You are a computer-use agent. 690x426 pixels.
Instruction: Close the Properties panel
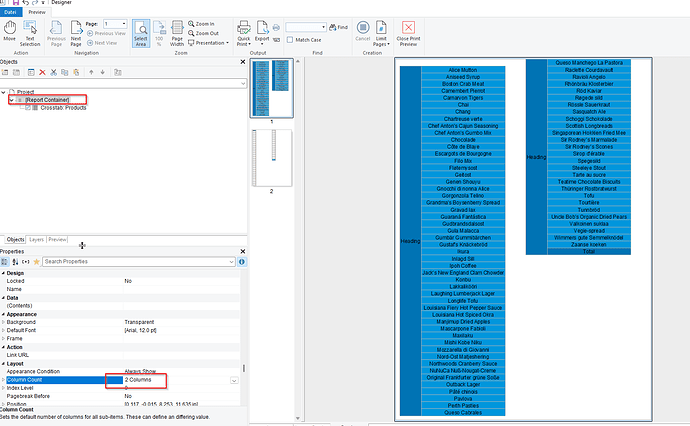(x=242, y=251)
